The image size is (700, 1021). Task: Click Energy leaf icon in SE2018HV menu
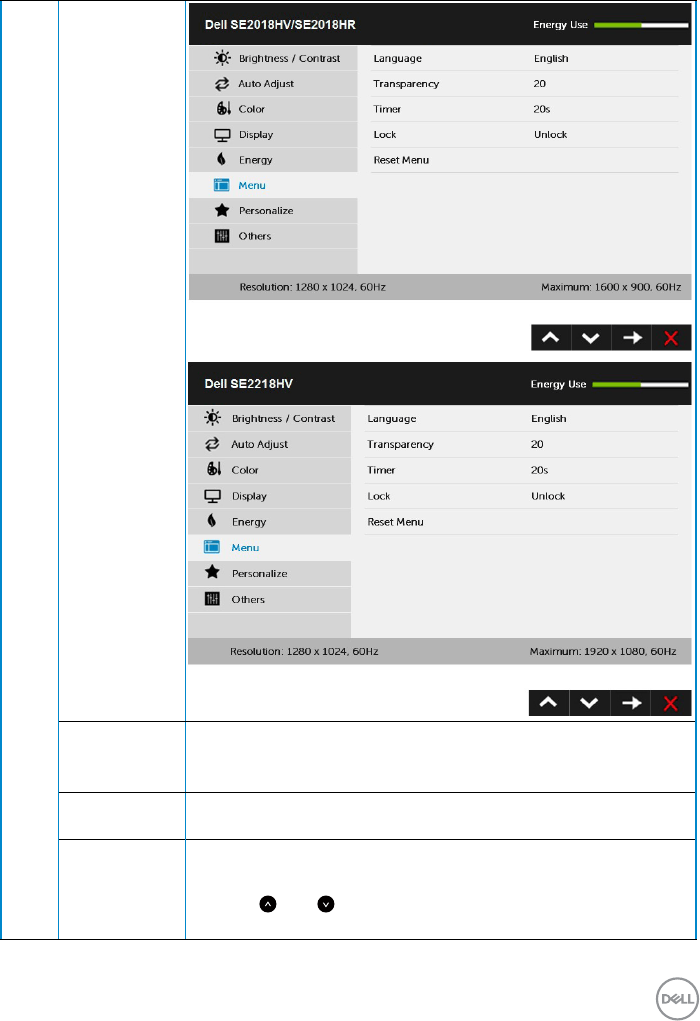coord(221,159)
